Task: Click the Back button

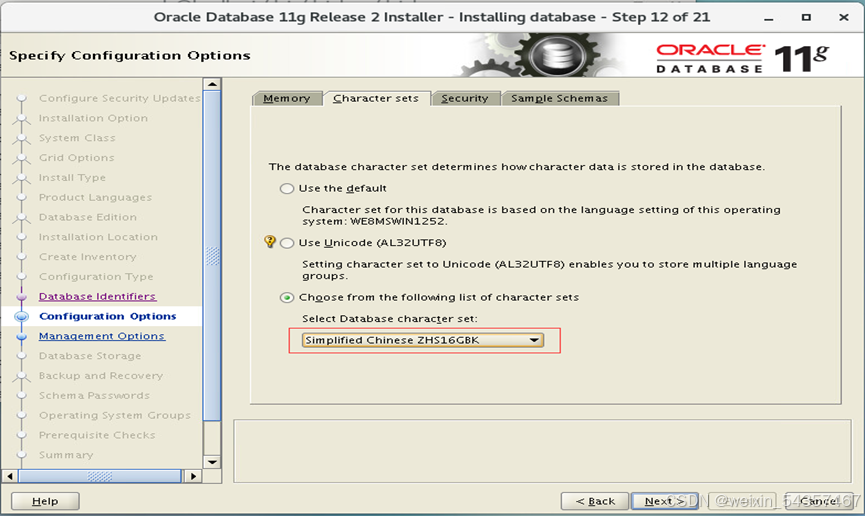Action: tap(595, 501)
